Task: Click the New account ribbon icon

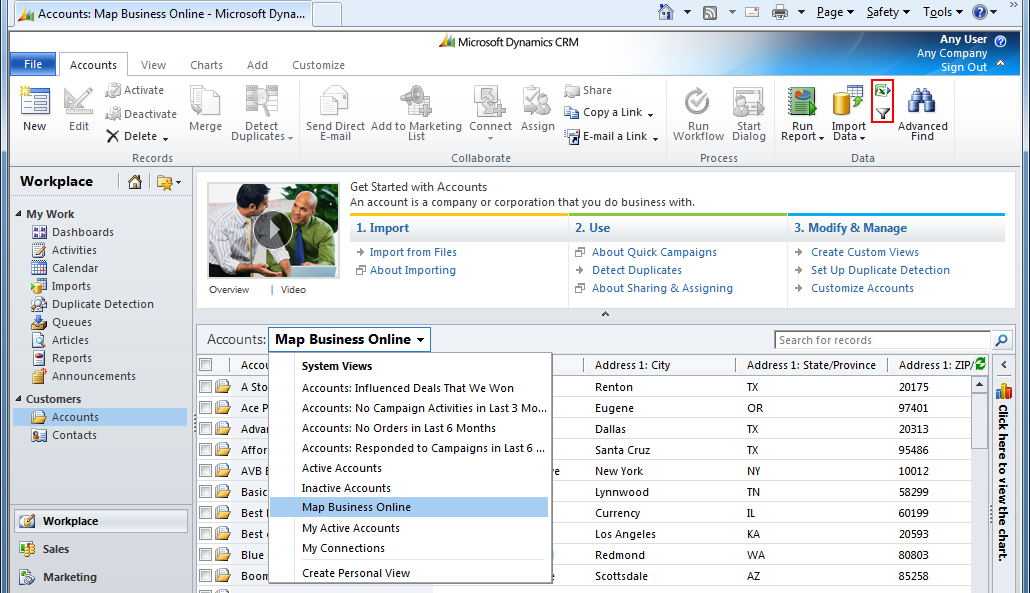Action: (x=34, y=102)
